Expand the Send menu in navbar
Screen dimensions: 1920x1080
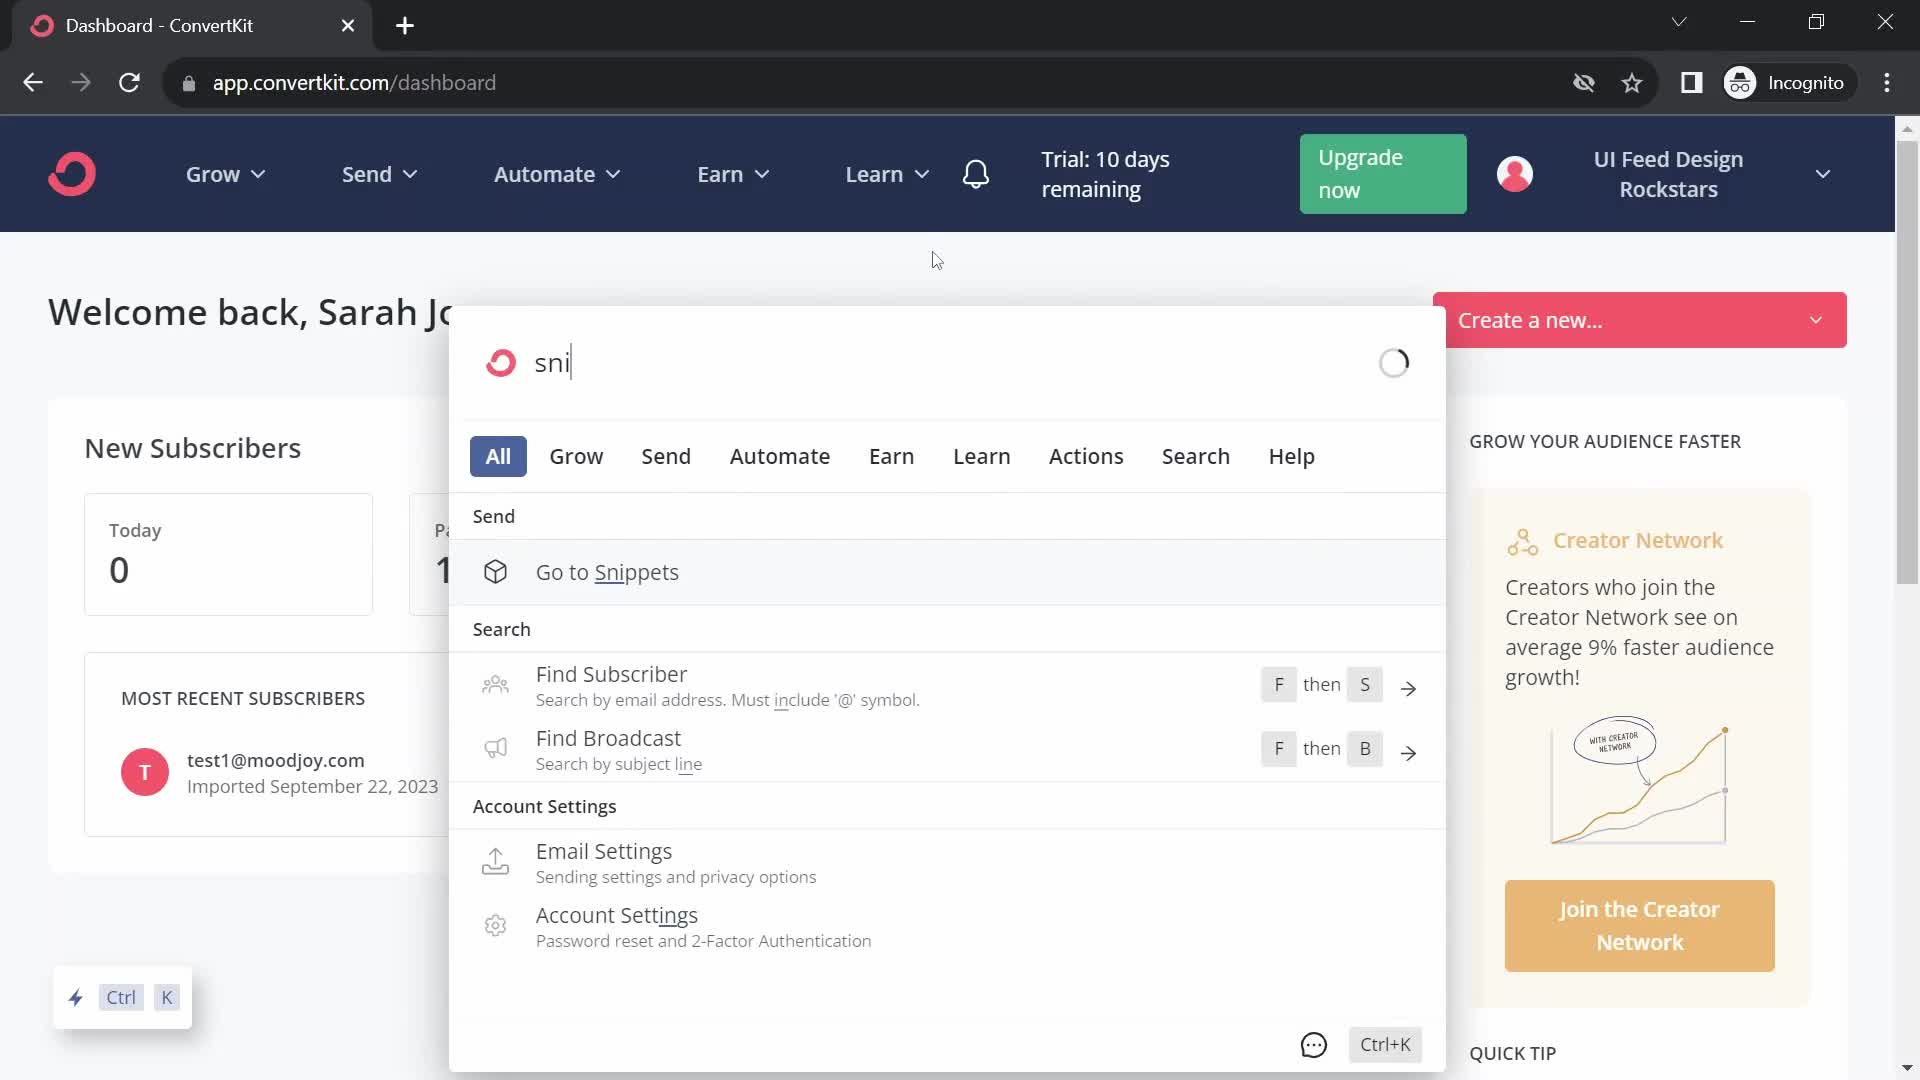tap(379, 174)
